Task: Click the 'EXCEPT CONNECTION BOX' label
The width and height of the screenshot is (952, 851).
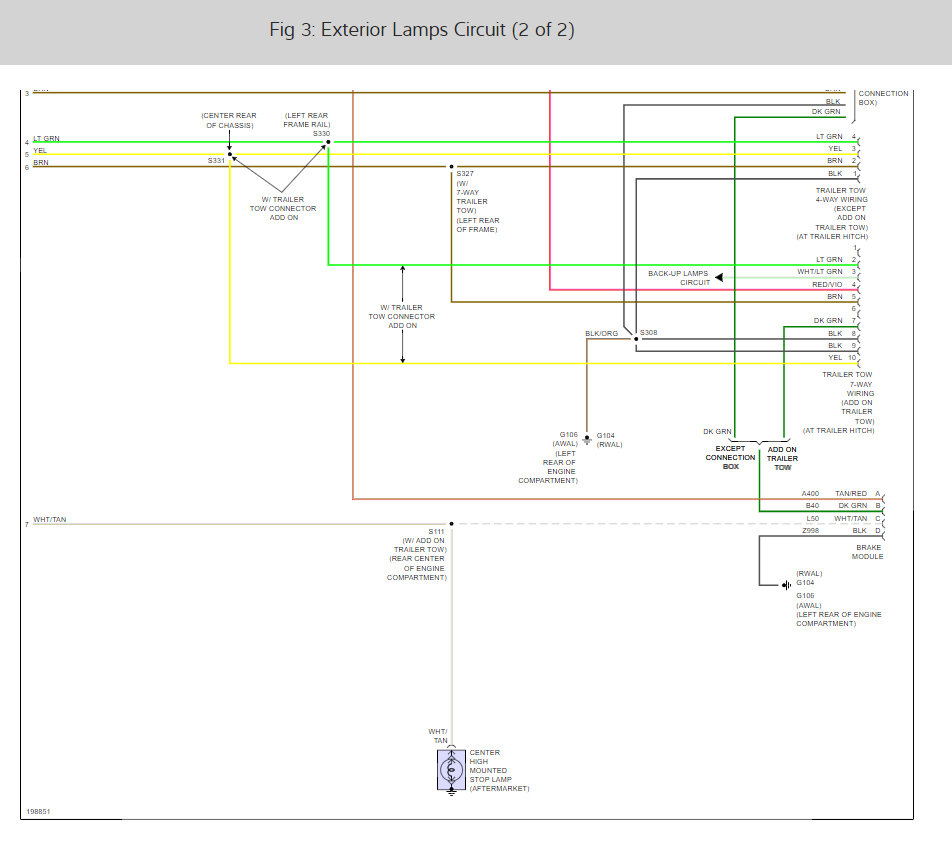Action: coord(730,458)
